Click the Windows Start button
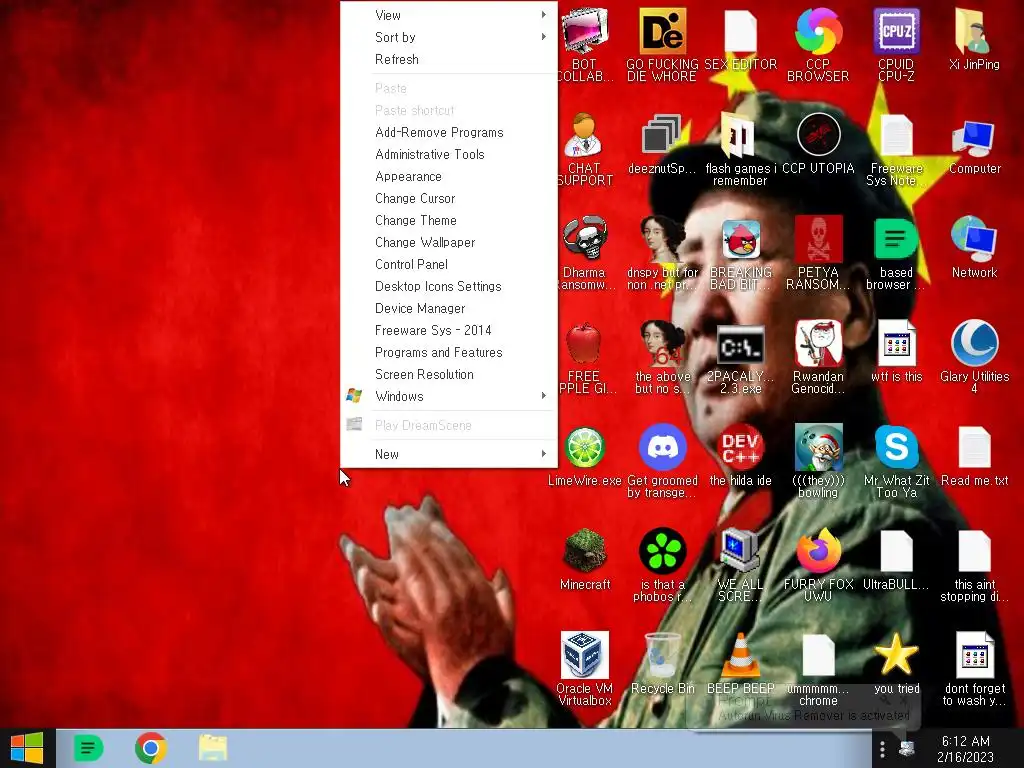1024x768 pixels. click(x=27, y=748)
